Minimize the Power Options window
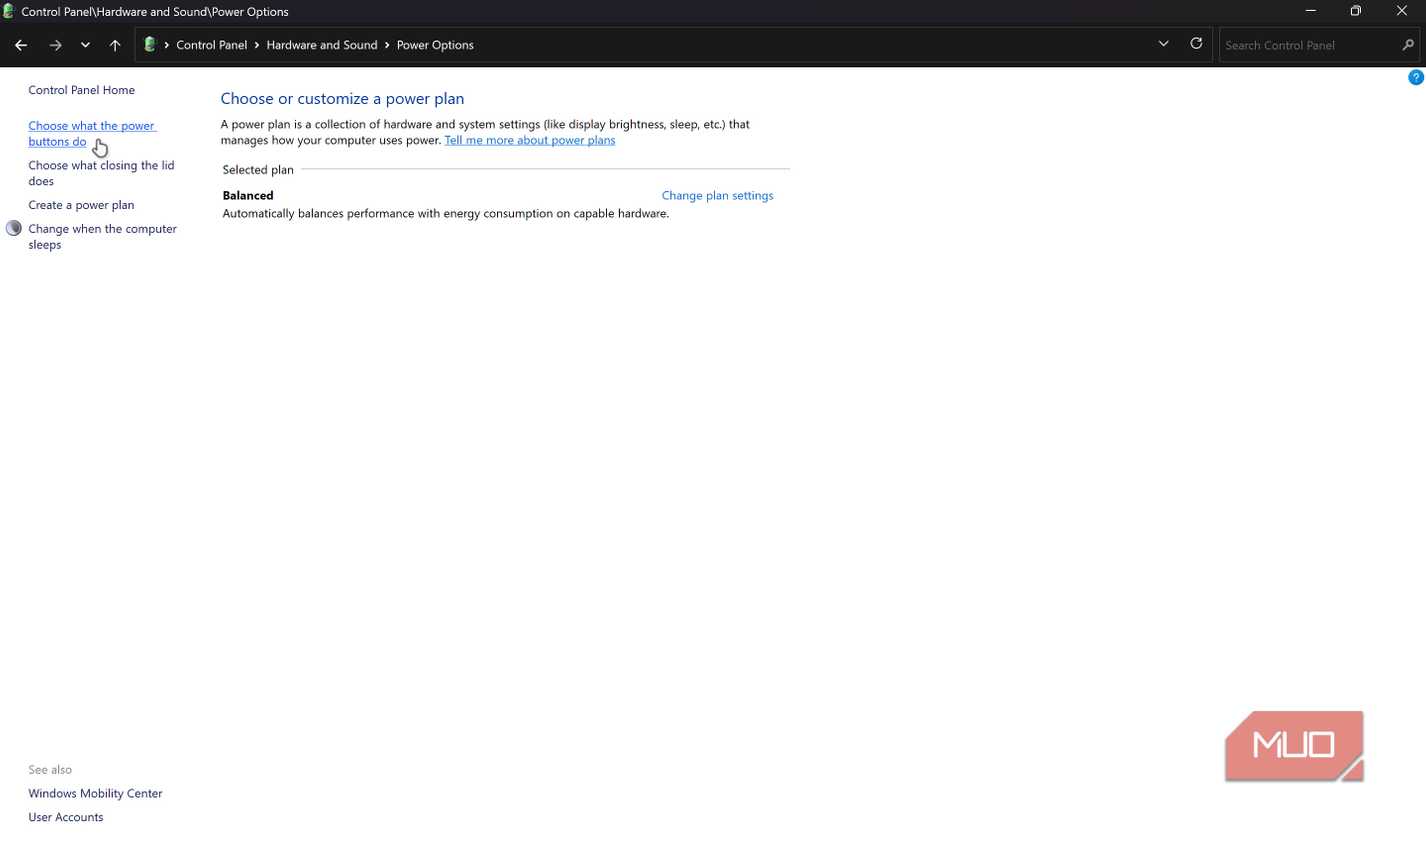The image size is (1426, 844). [1310, 11]
